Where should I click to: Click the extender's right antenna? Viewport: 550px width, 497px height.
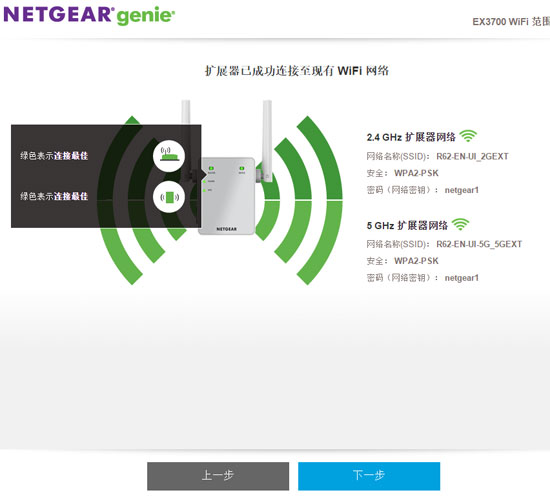267,140
